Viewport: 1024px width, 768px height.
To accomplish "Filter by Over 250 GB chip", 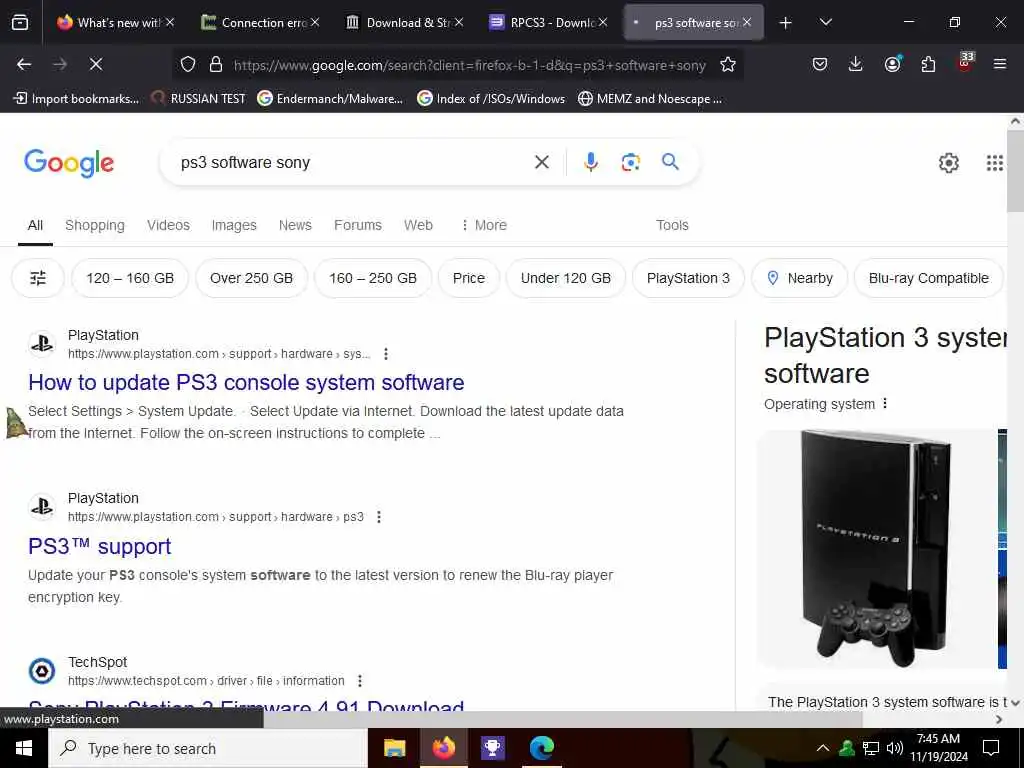I will point(251,278).
